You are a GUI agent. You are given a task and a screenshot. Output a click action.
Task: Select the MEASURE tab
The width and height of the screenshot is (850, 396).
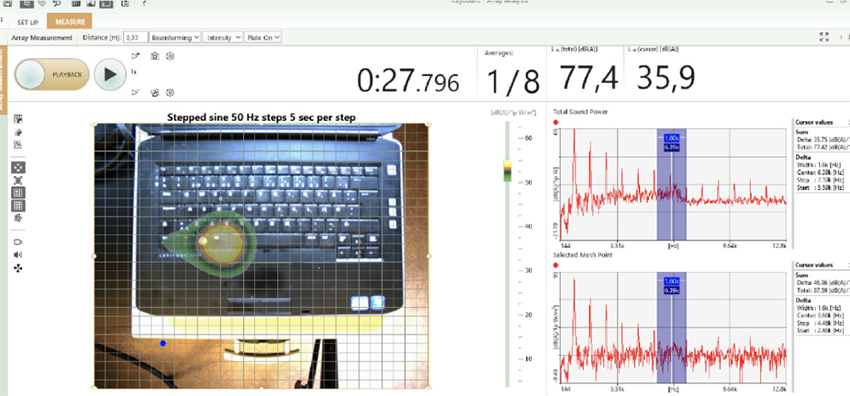[x=70, y=22]
